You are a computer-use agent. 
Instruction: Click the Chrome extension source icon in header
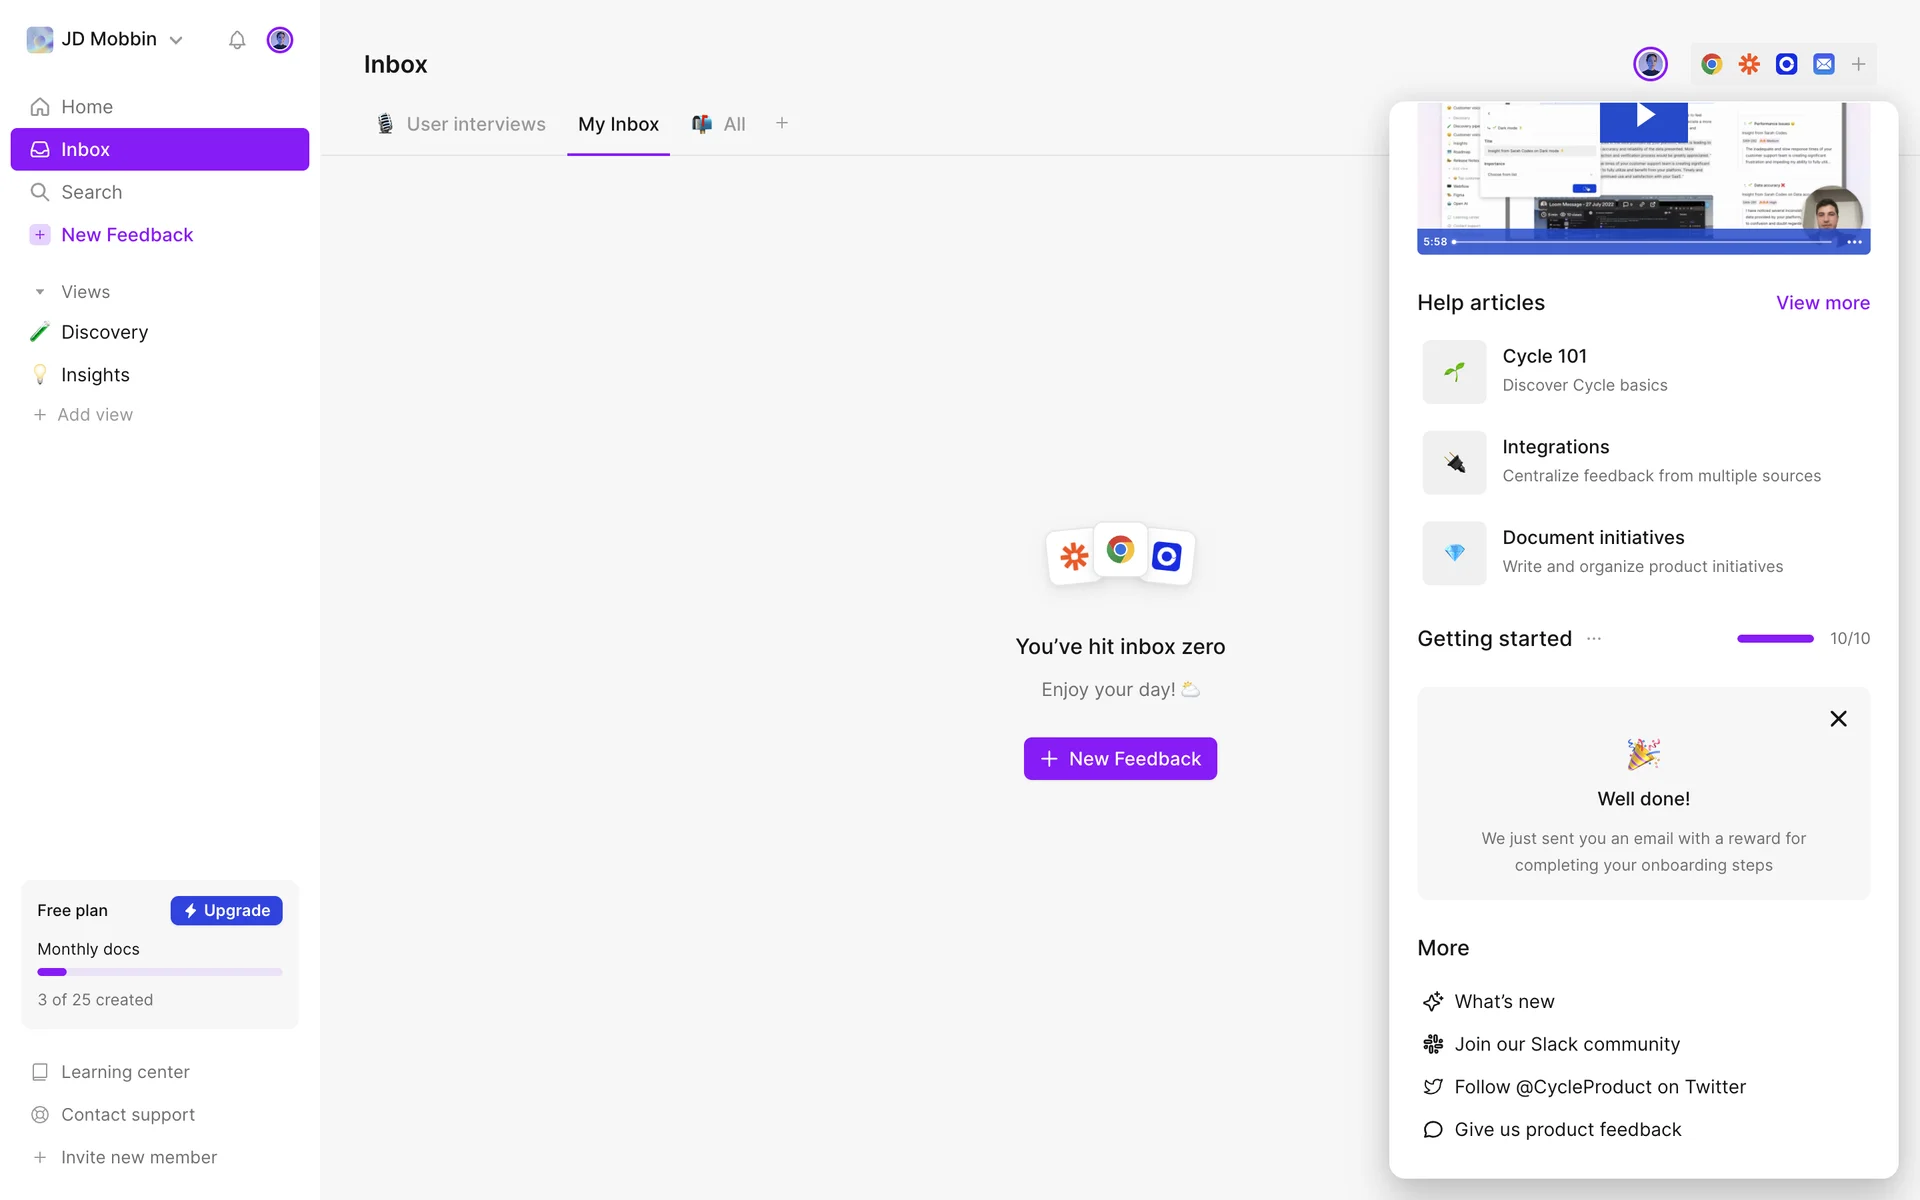tap(1711, 64)
